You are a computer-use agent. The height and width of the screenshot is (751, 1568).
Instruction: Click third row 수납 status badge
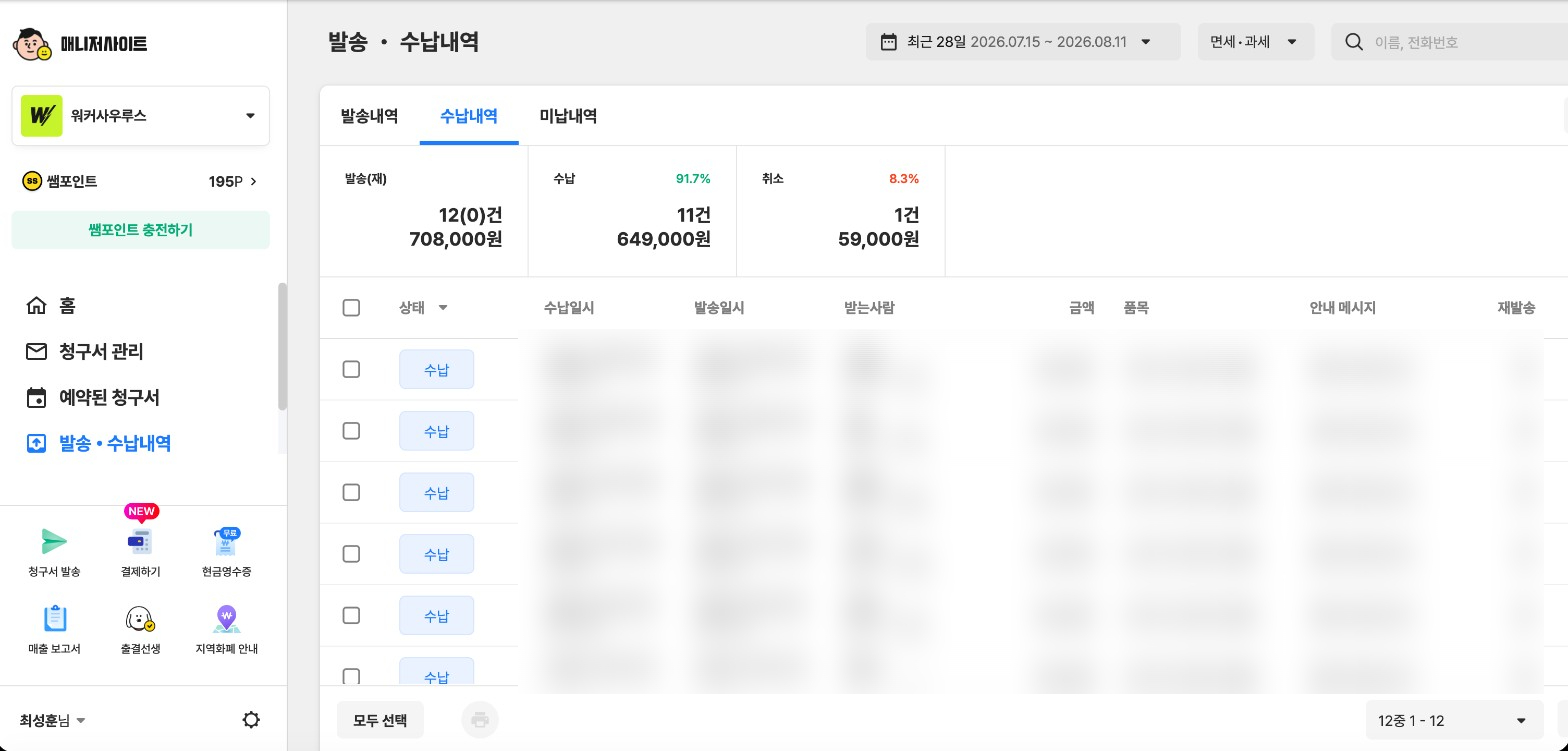click(436, 493)
